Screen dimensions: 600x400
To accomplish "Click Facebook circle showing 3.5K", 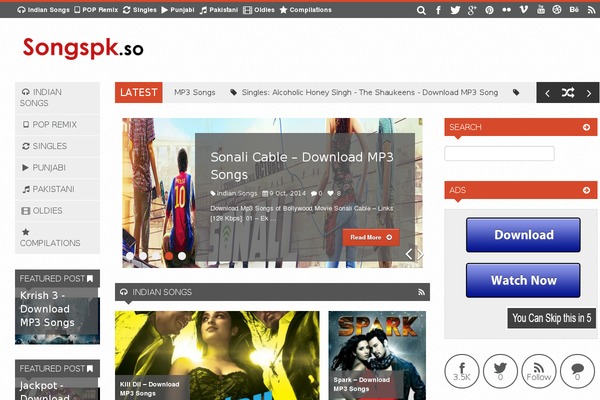I will [x=462, y=371].
